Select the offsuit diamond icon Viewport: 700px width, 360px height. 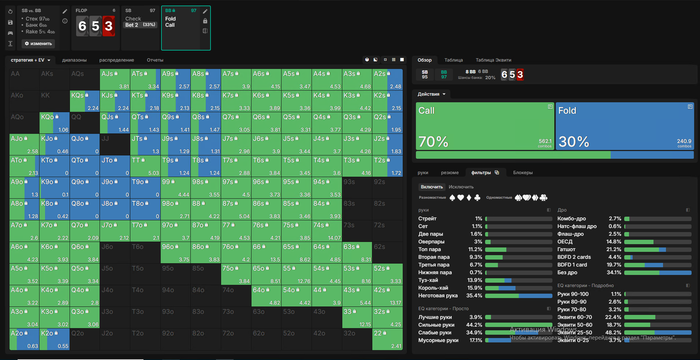click(469, 197)
